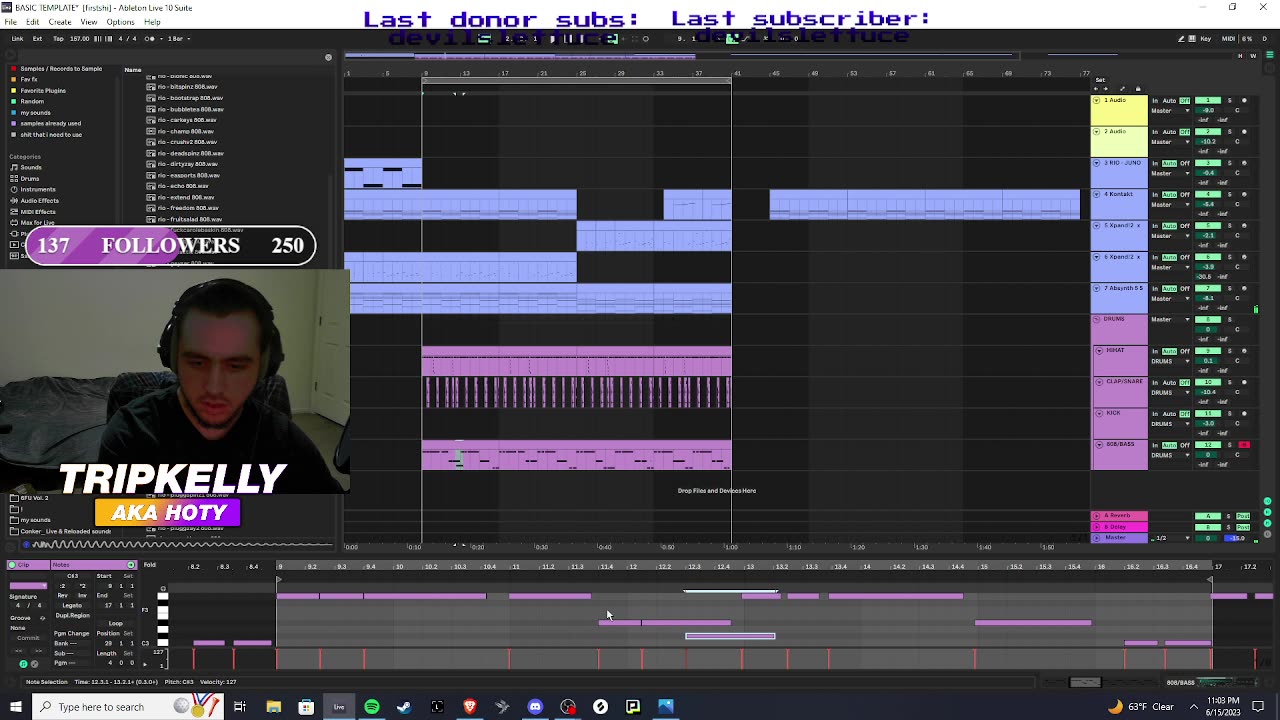Click the Link button
The height and width of the screenshot is (720, 1280).
click(x=17, y=39)
